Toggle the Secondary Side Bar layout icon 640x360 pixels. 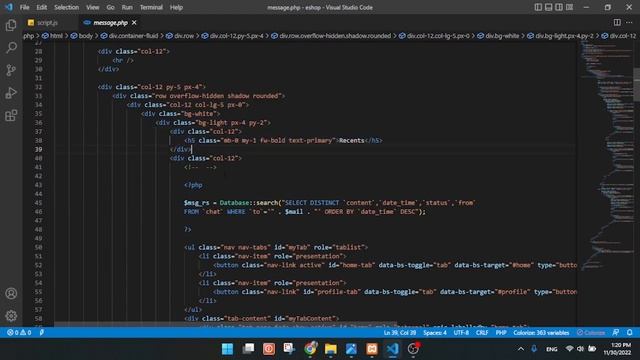tap(559, 7)
